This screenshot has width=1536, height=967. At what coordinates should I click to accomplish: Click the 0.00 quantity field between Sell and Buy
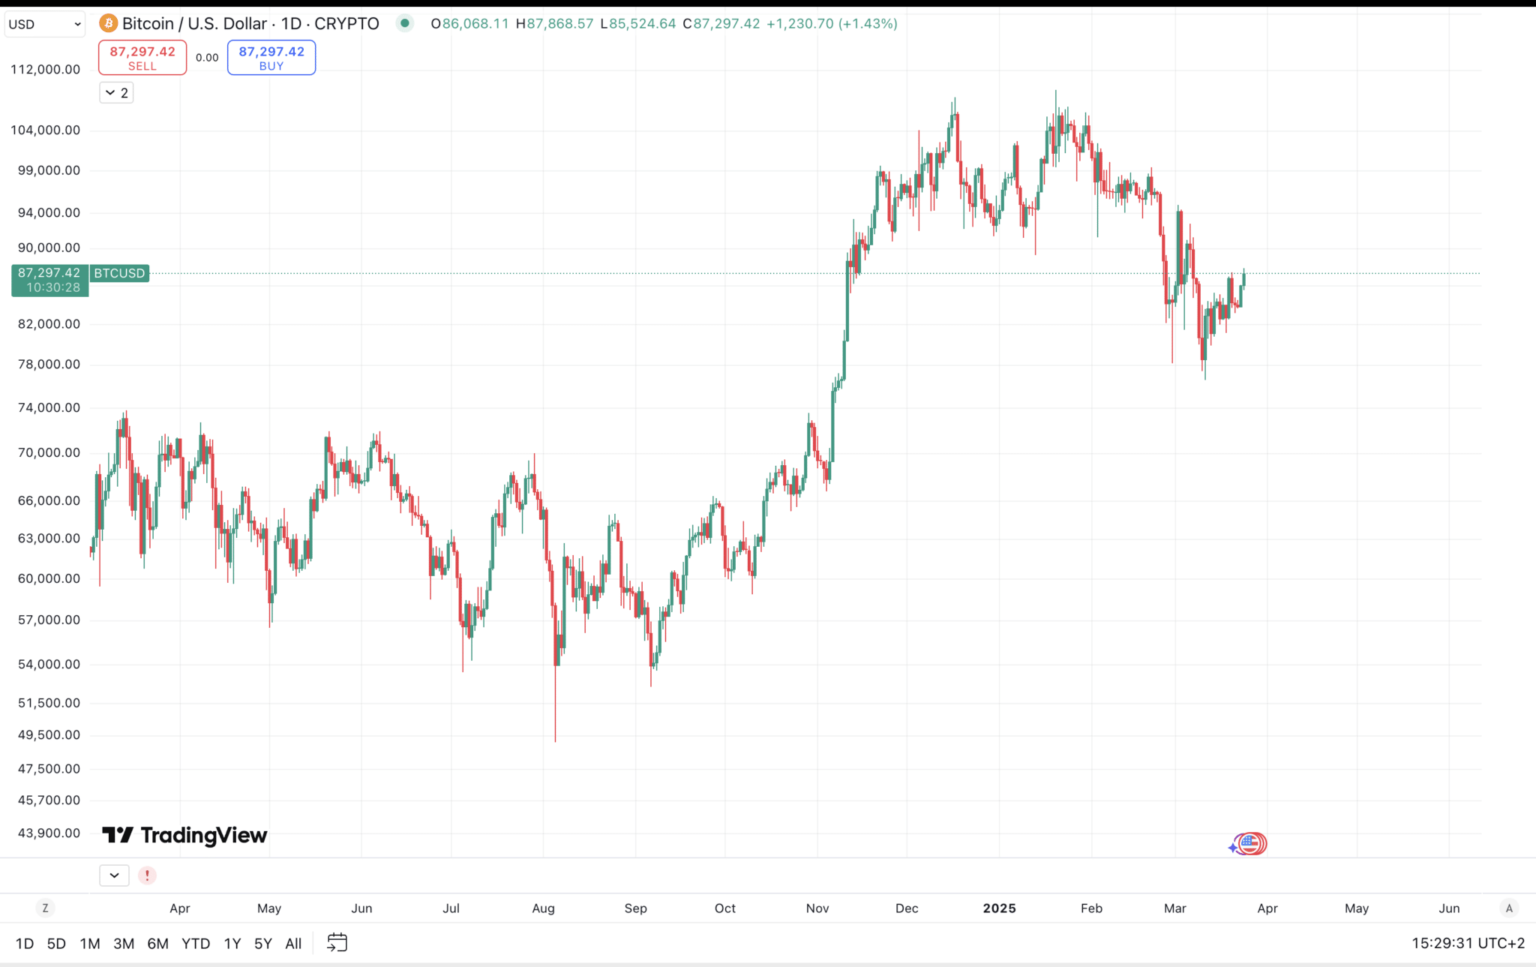[207, 57]
